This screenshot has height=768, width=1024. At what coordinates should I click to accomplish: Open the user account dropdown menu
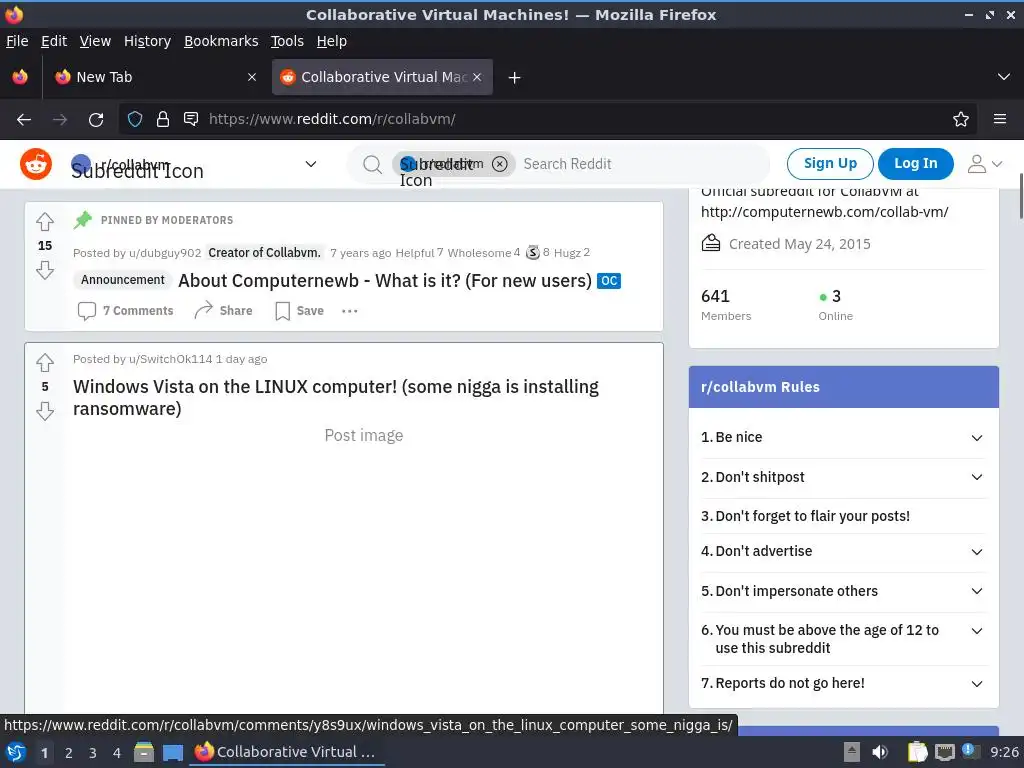tap(984, 164)
